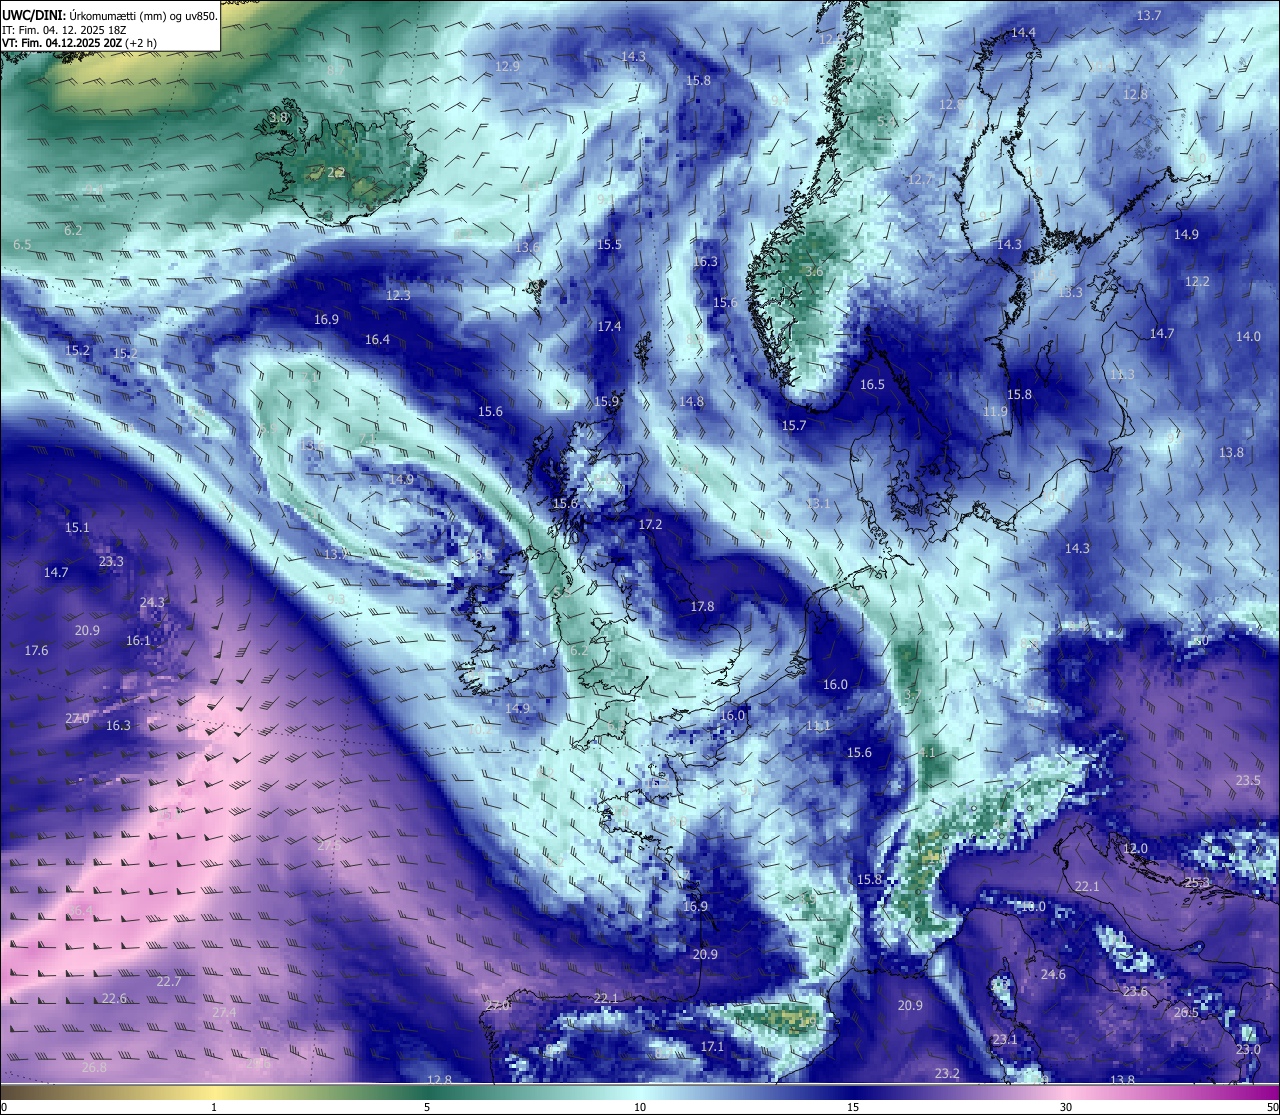Click the 17.2 value over northern England

click(x=650, y=525)
